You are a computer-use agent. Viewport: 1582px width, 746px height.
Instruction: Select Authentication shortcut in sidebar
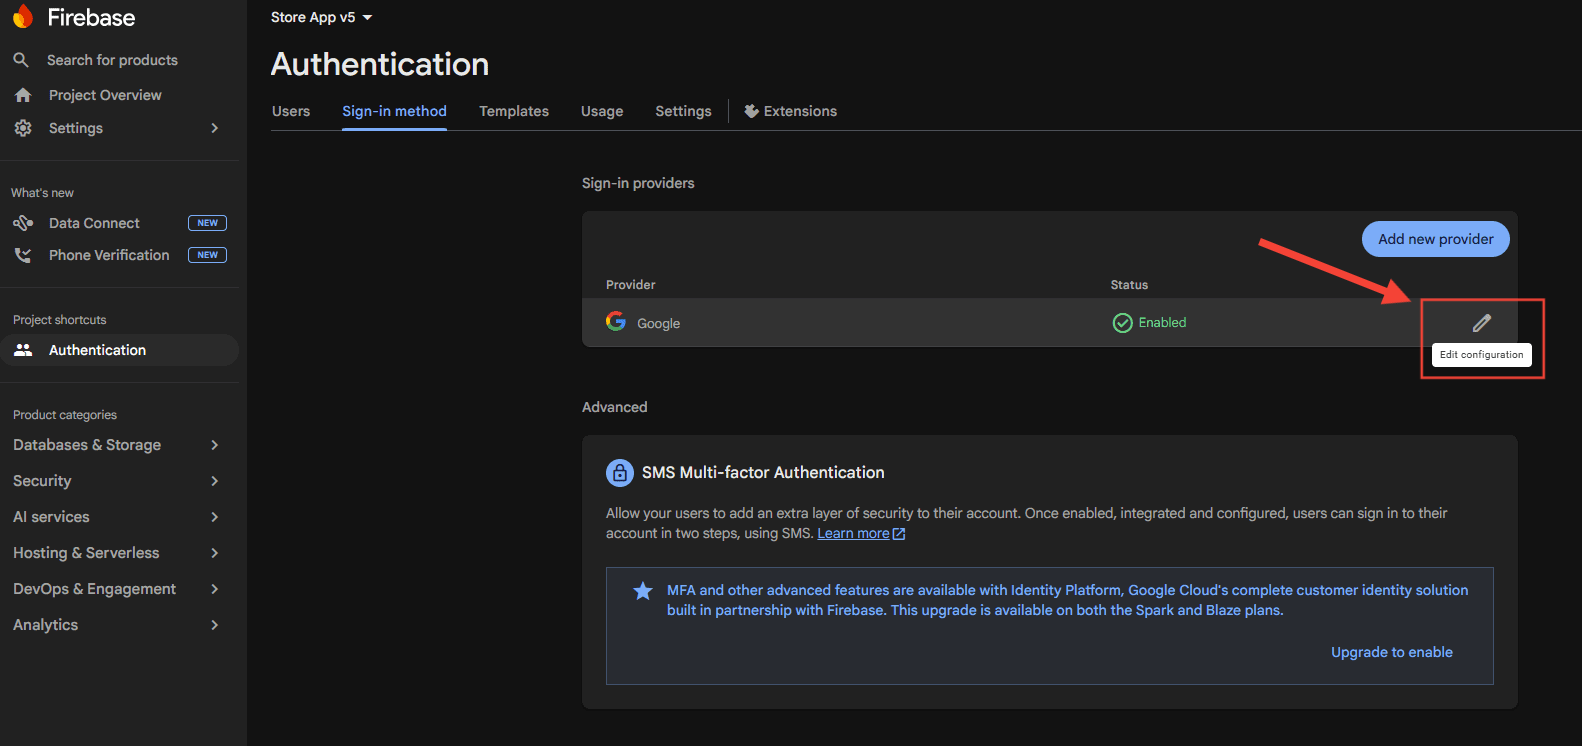tap(119, 350)
